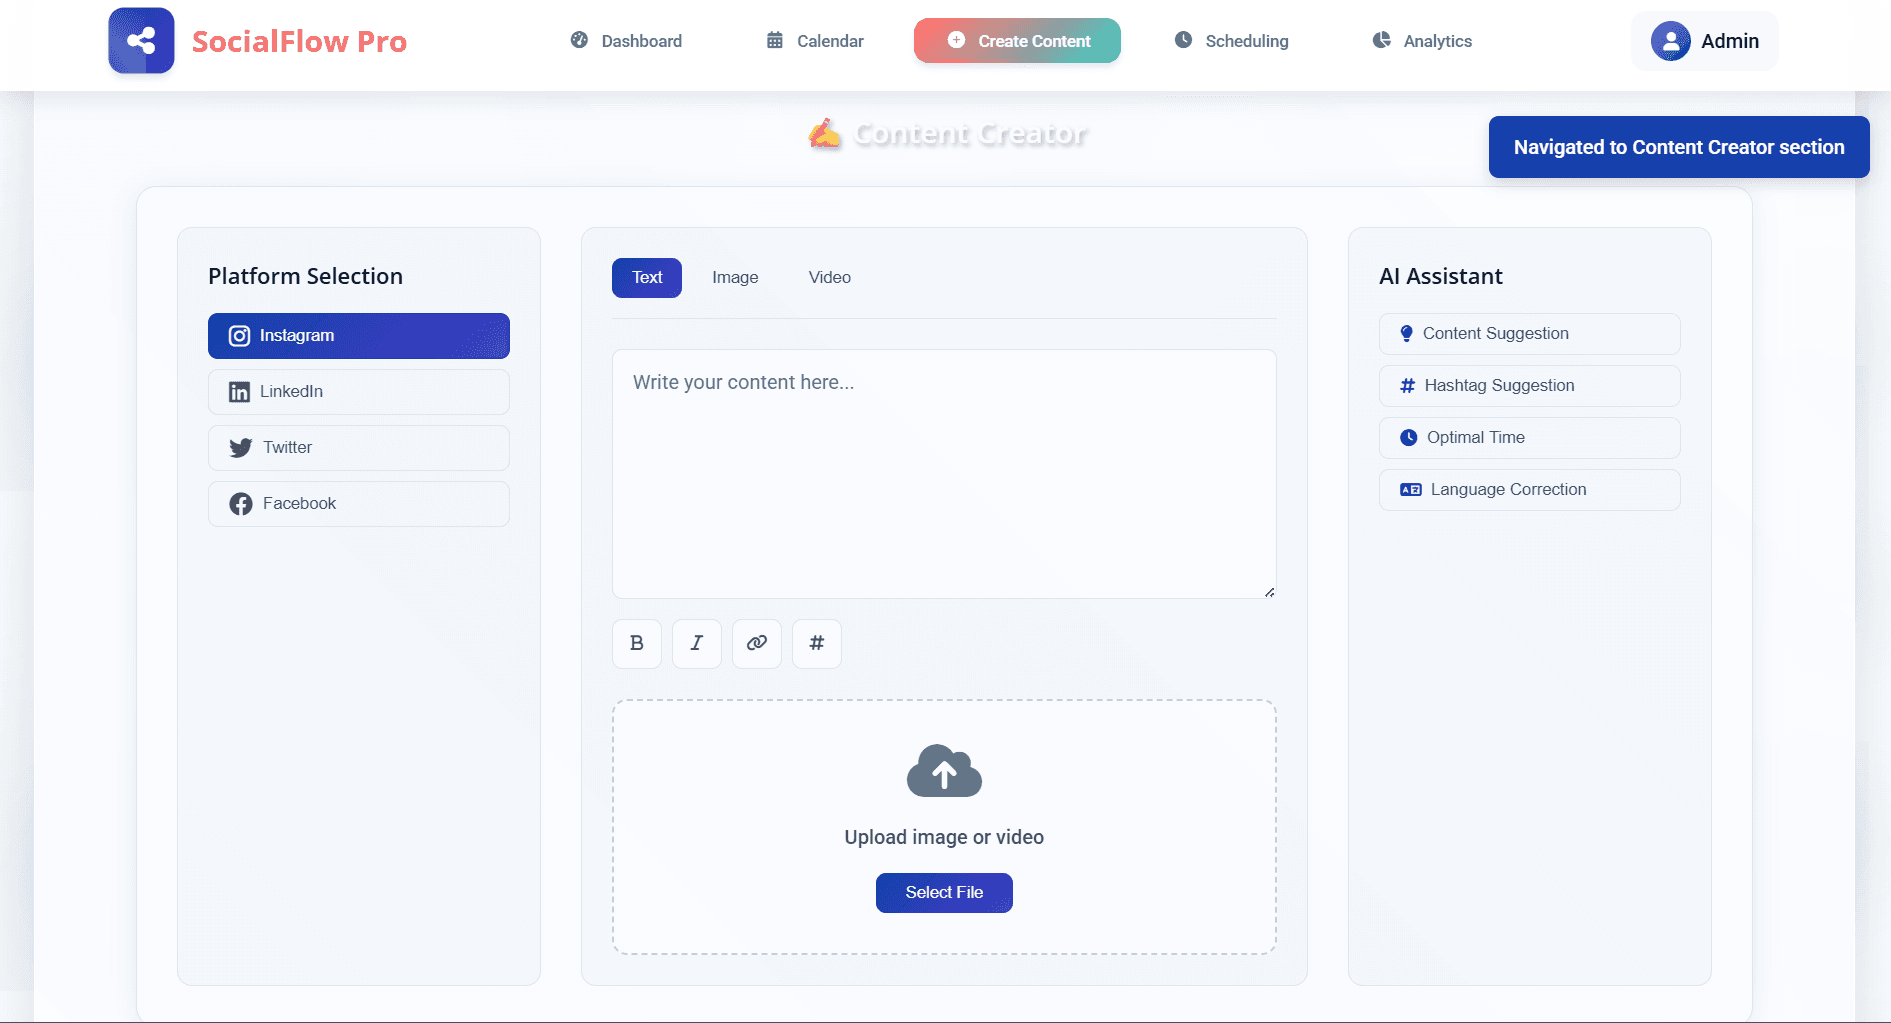Insert a link with the link button
This screenshot has height=1023, width=1891.
[x=756, y=643]
